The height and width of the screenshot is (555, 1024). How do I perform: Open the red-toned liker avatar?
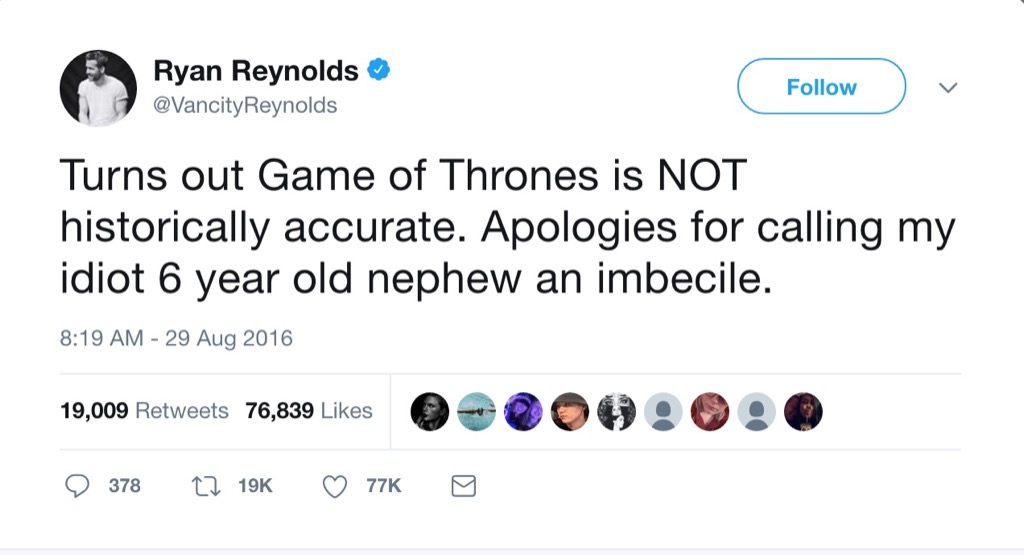tap(709, 411)
